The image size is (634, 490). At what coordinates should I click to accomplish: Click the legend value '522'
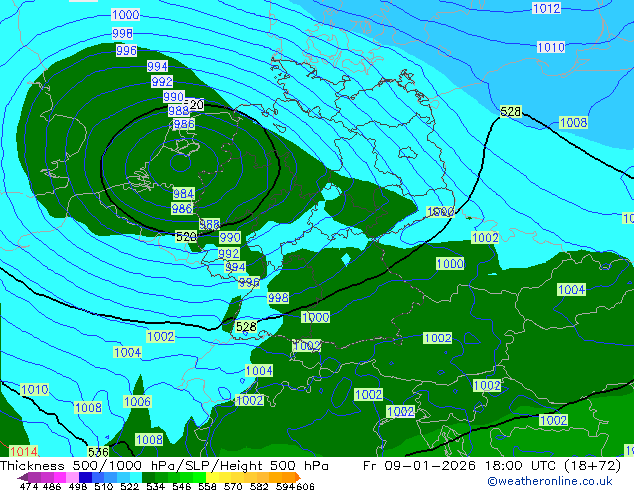pos(129,486)
